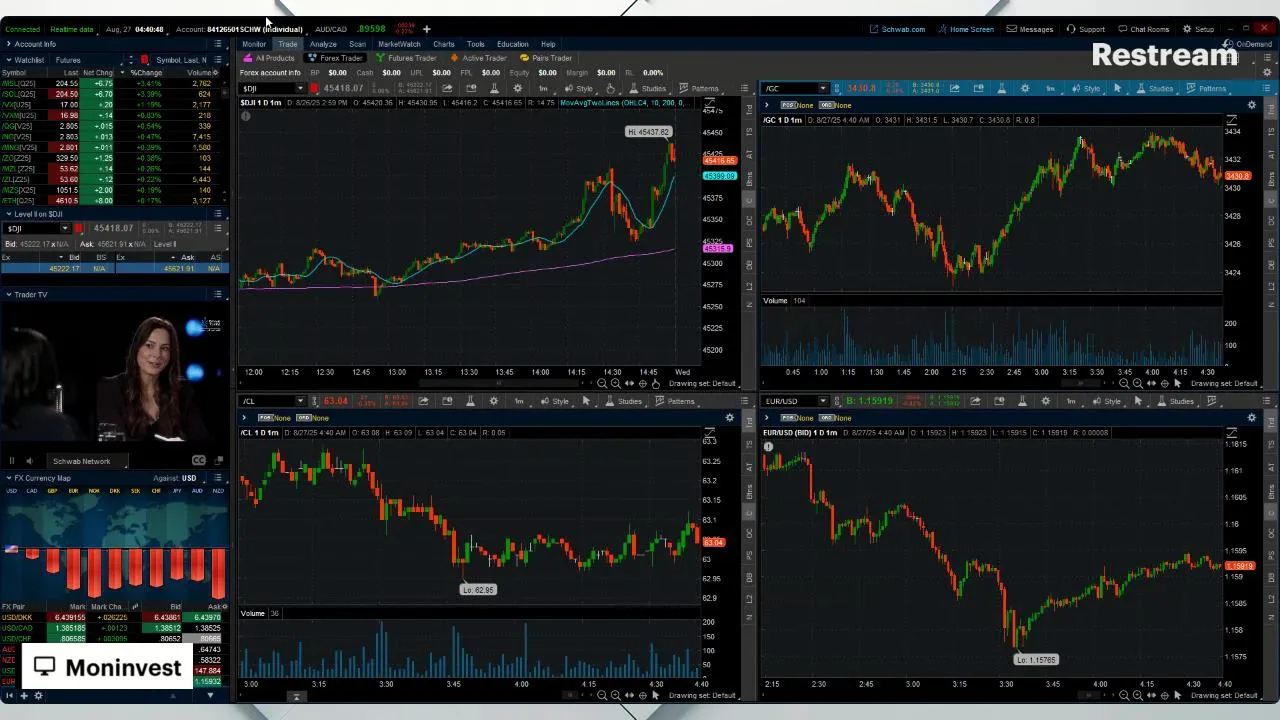This screenshot has width=1280, height=720.
Task: Open the Futures watchlist dropdown
Action: point(87,60)
